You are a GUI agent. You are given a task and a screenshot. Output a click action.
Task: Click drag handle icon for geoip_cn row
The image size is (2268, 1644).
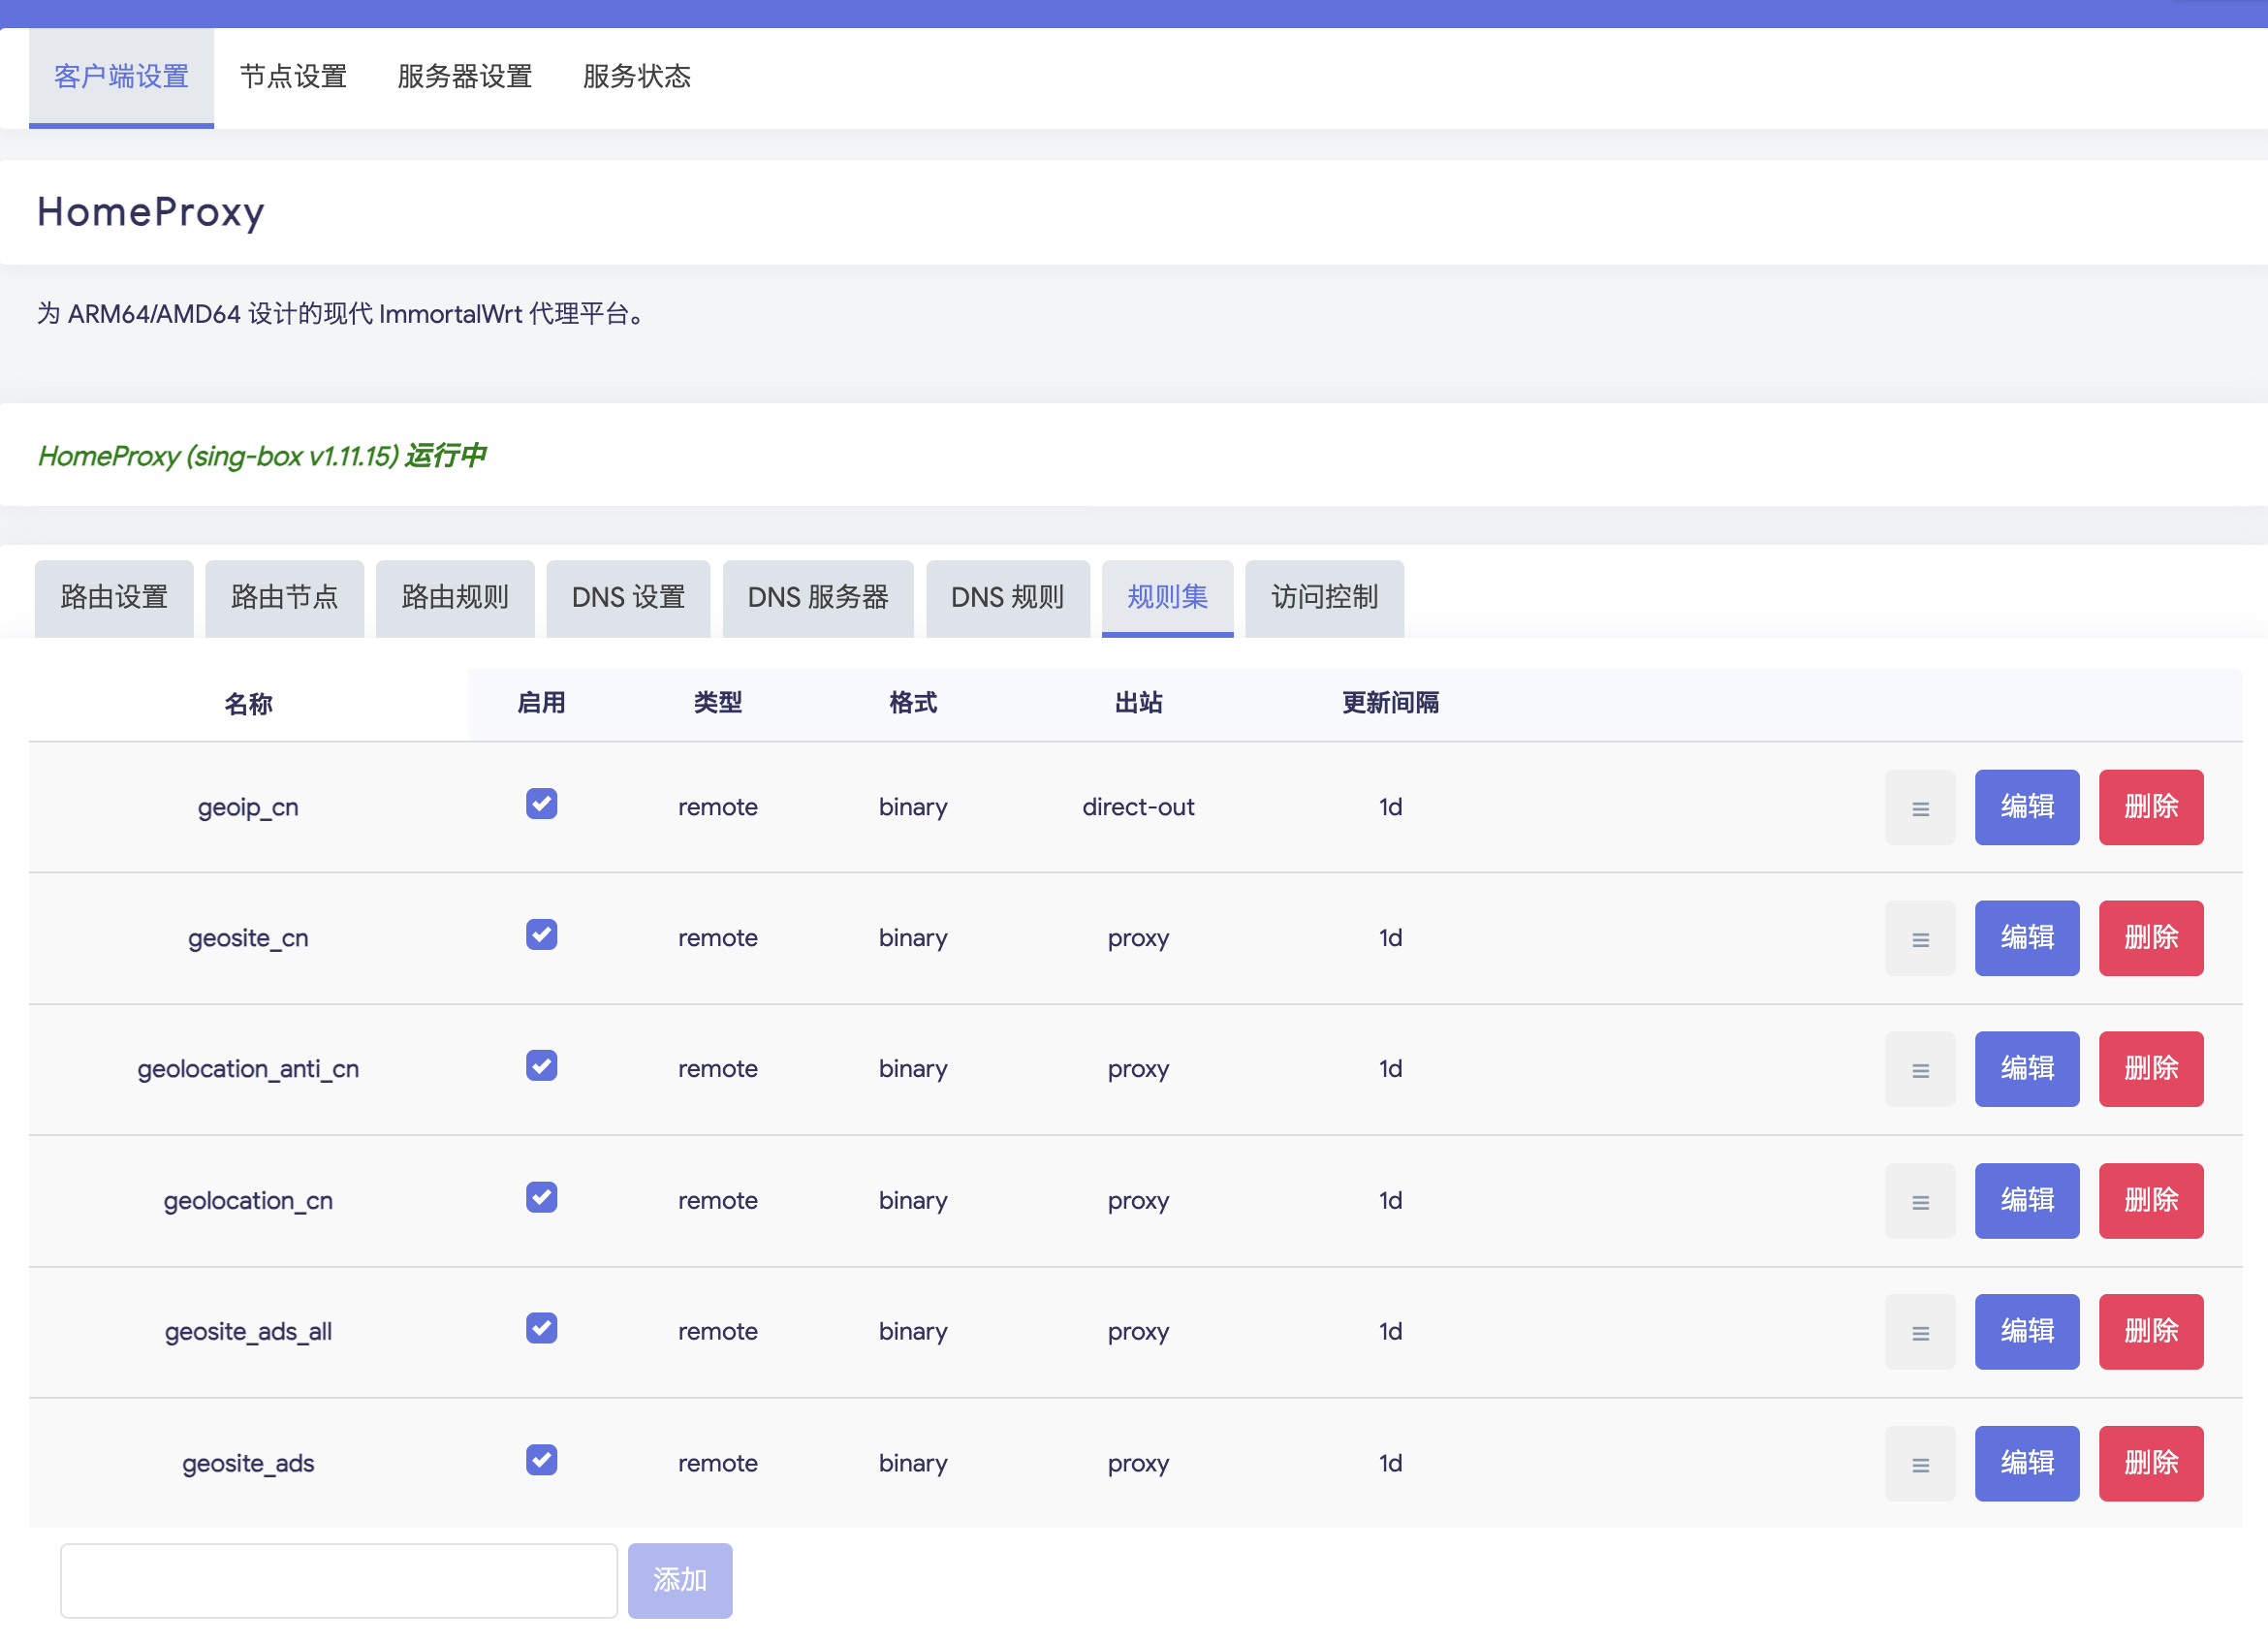point(1919,808)
